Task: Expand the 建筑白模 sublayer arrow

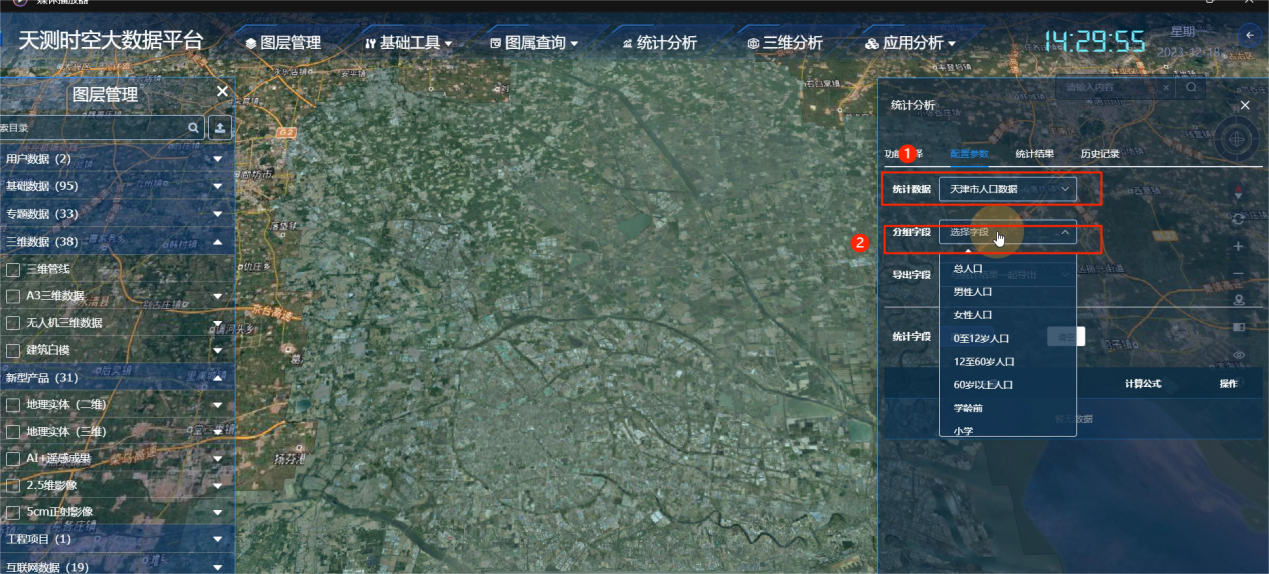Action: [218, 350]
